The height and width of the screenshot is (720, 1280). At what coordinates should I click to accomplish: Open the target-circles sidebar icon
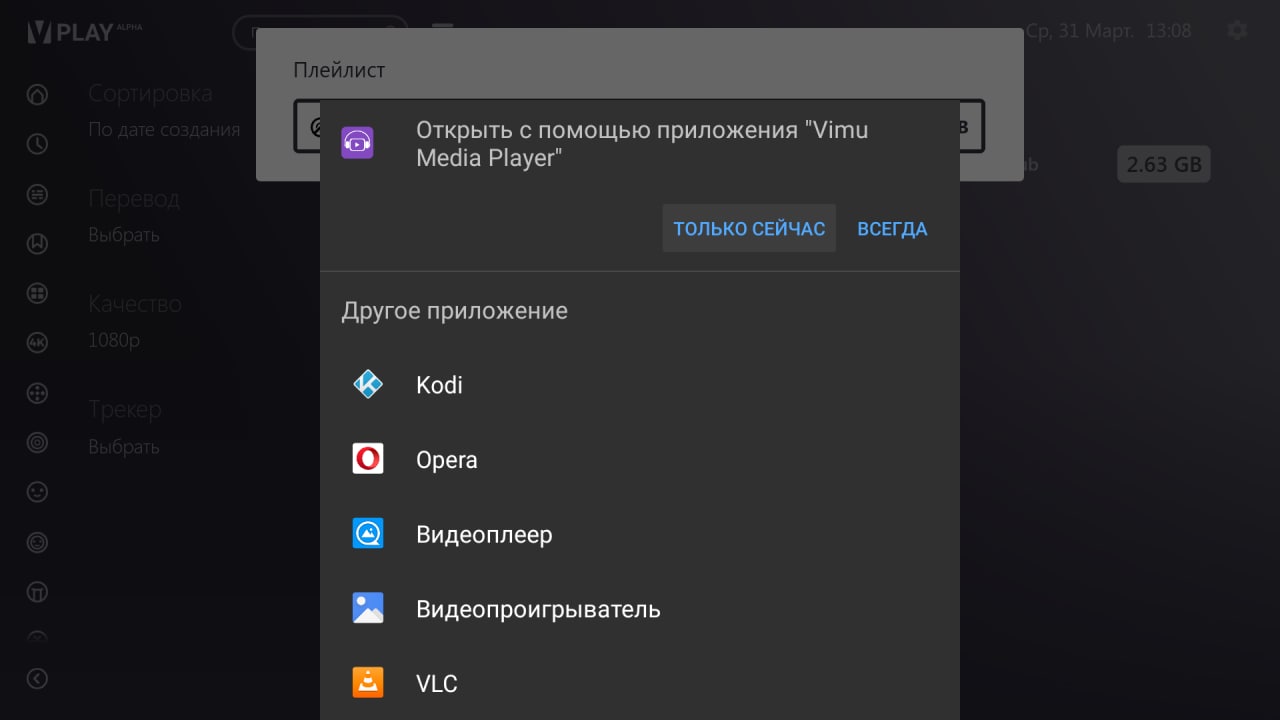tap(37, 442)
